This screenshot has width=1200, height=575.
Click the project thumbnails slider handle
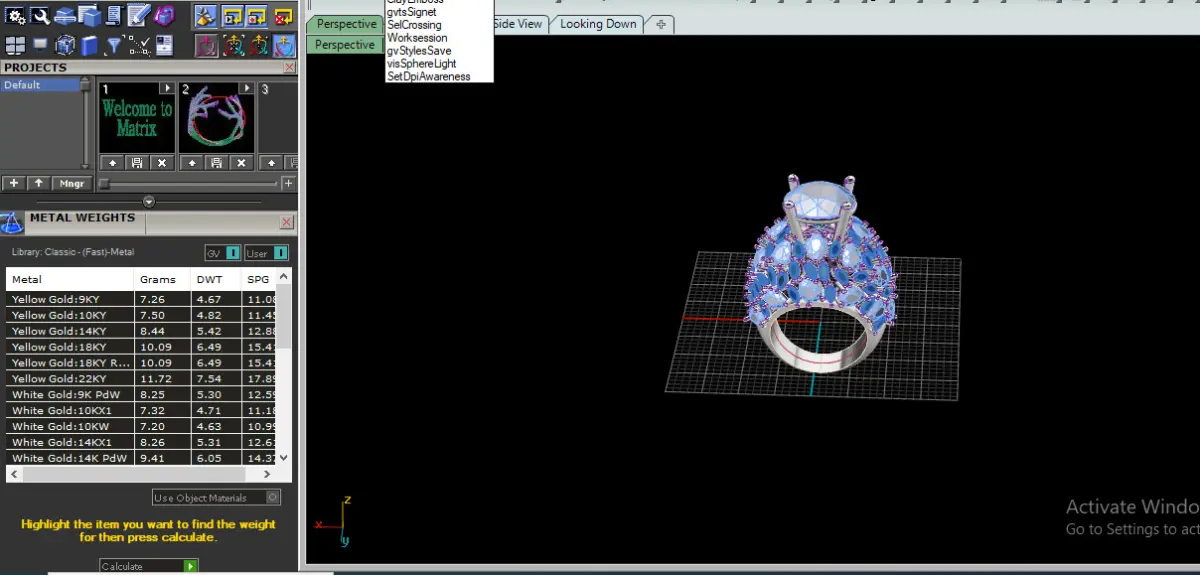click(103, 184)
